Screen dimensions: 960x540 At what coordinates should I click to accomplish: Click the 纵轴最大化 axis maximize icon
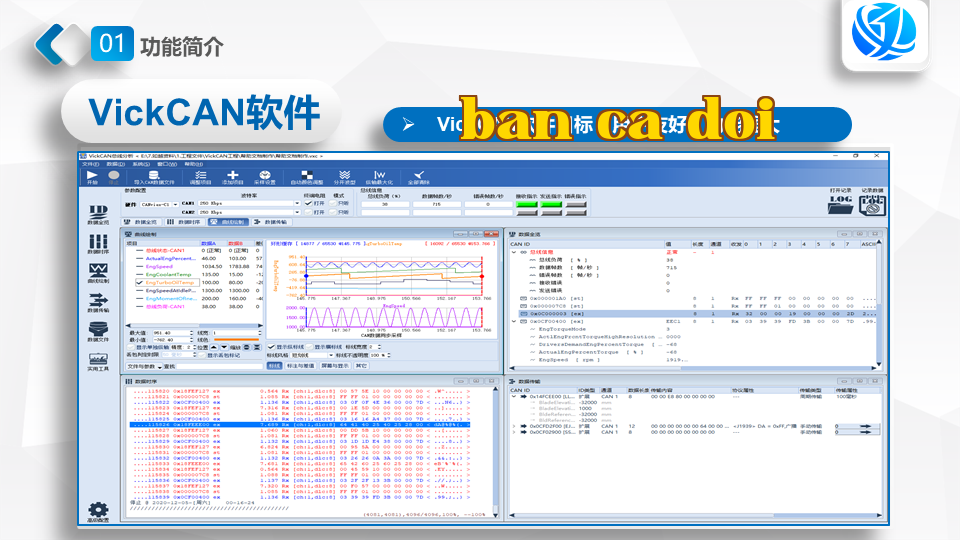click(380, 175)
